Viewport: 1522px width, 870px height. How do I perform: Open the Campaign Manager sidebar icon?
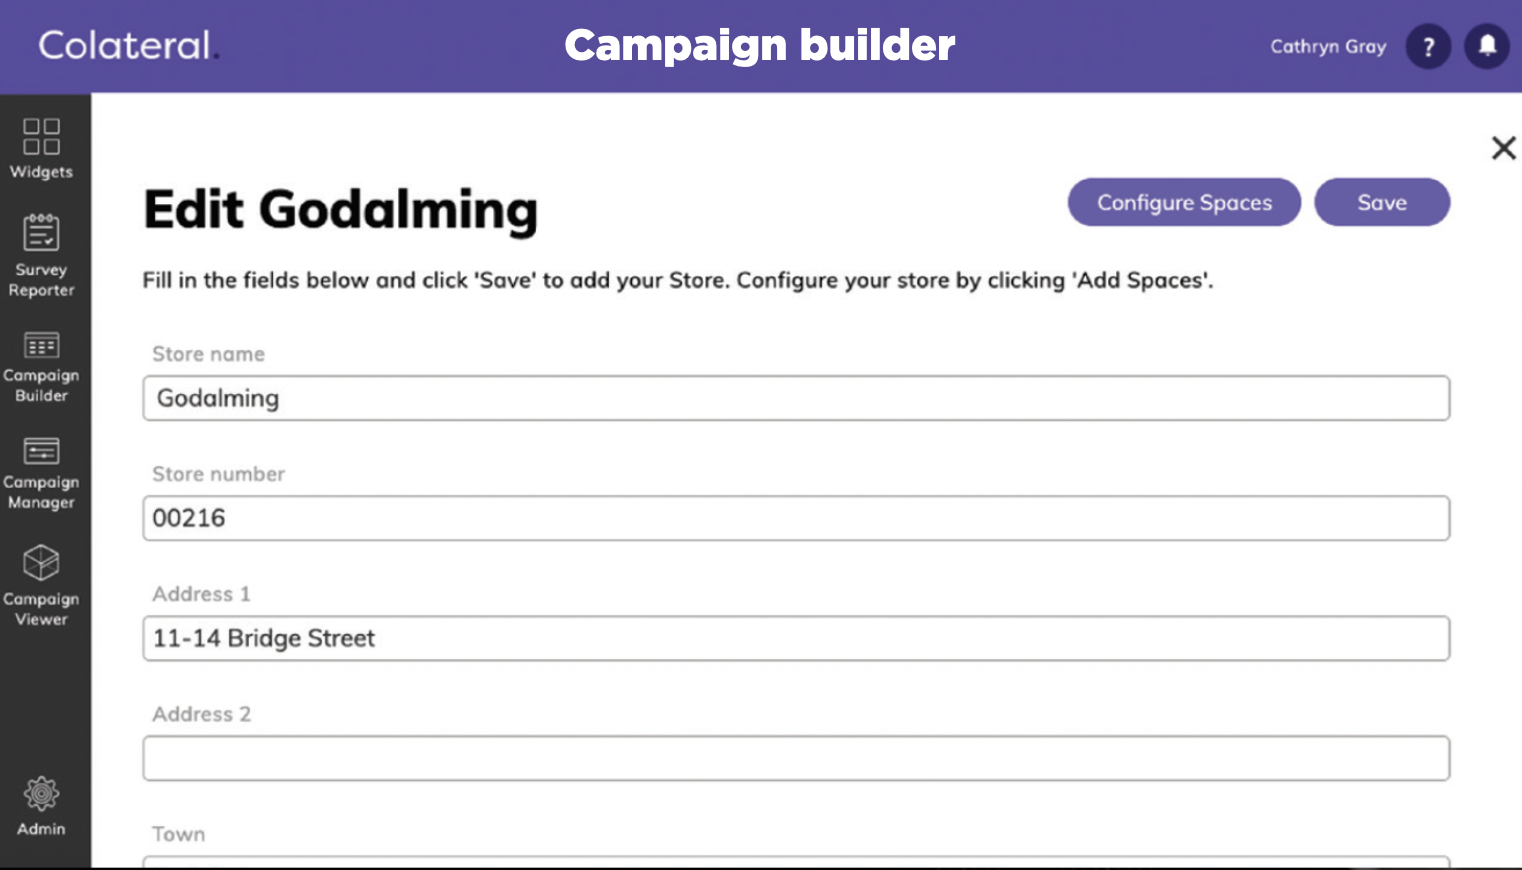[x=41, y=451]
